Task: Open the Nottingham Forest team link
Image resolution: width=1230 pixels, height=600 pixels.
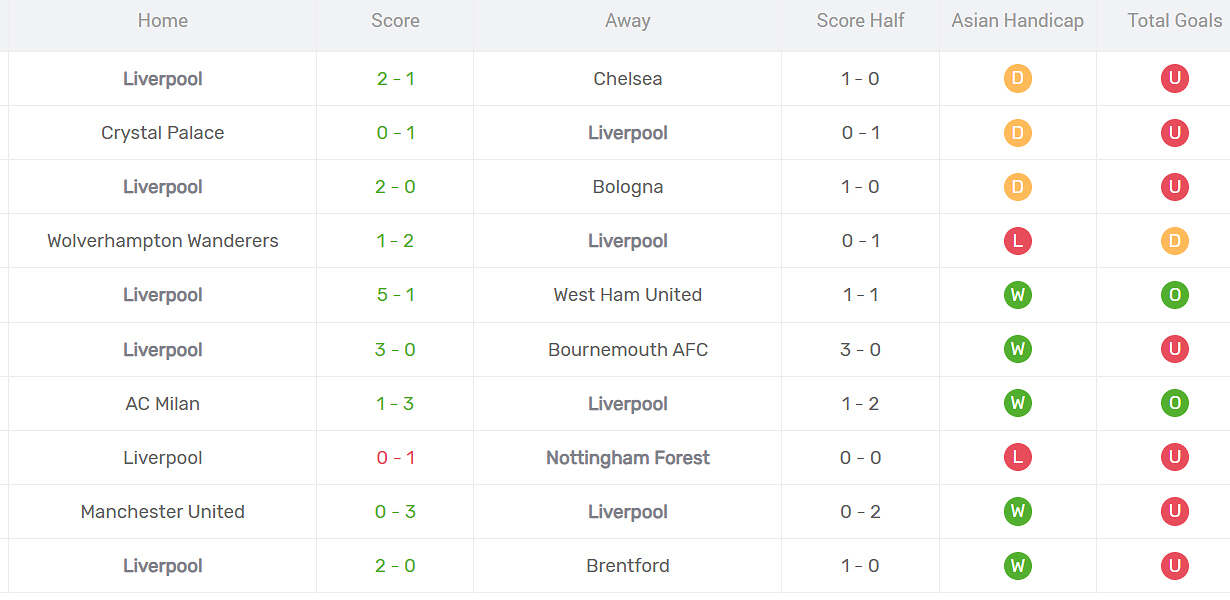Action: (627, 457)
